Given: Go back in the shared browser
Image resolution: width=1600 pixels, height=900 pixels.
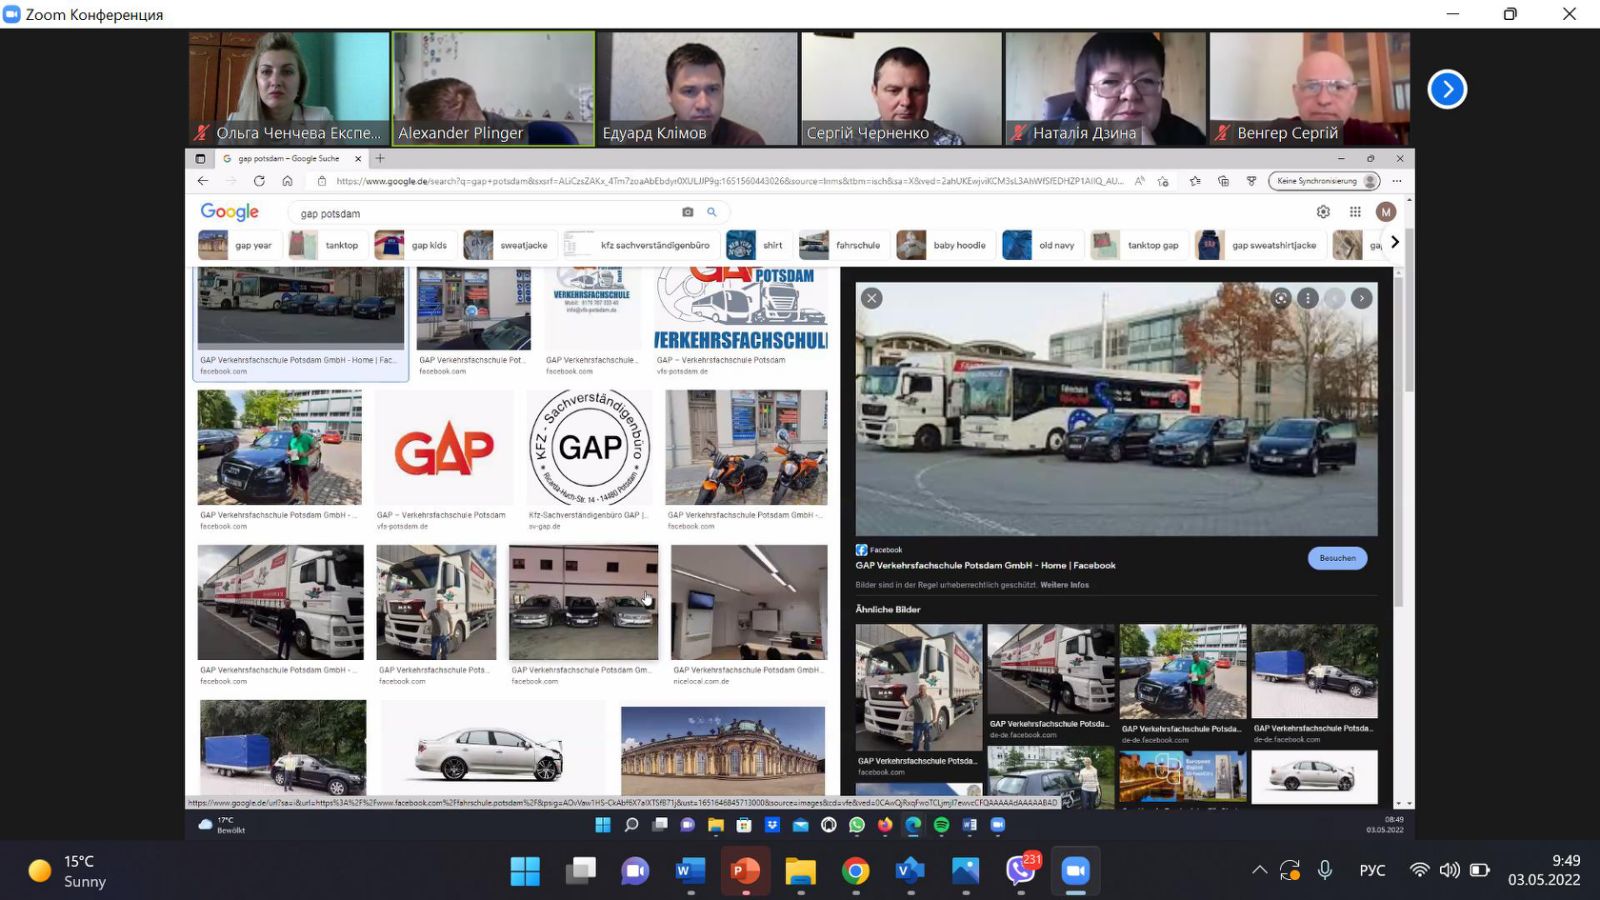Looking at the screenshot, I should tap(203, 181).
